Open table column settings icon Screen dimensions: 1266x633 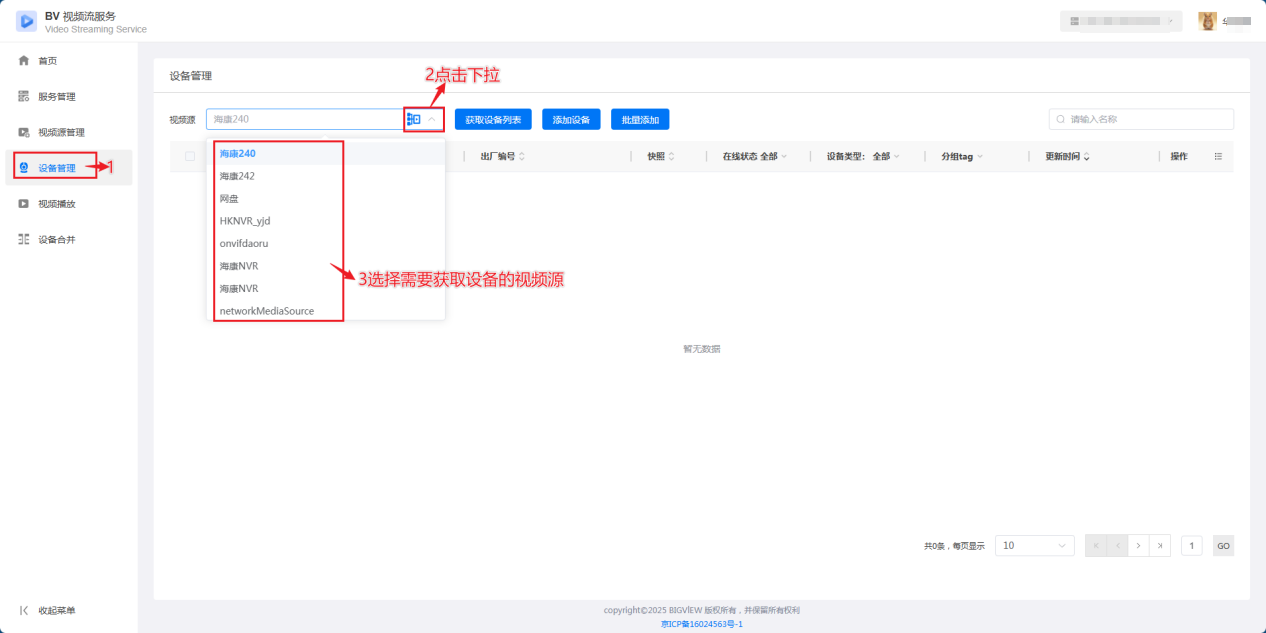pos(1218,156)
